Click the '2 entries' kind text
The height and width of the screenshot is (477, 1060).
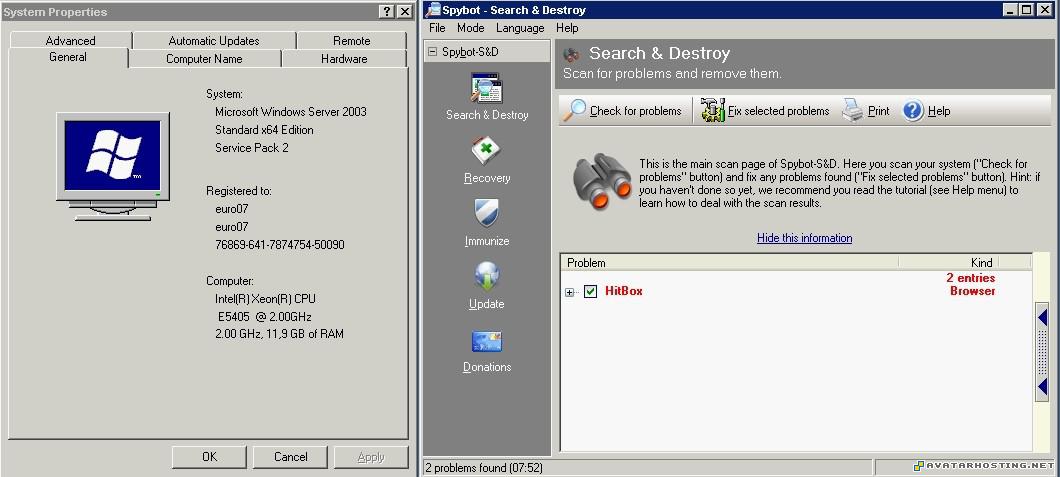(970, 278)
